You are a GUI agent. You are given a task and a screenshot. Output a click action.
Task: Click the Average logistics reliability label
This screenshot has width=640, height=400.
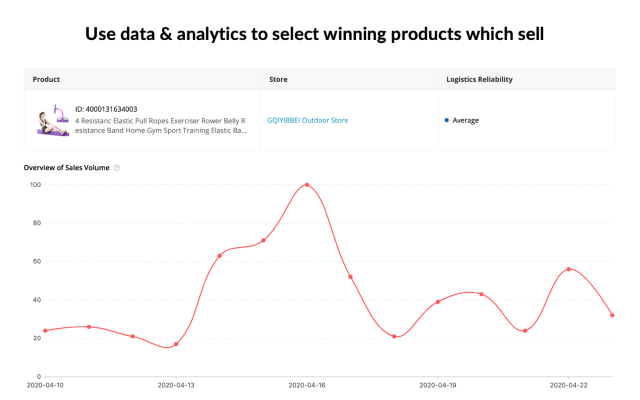point(466,120)
